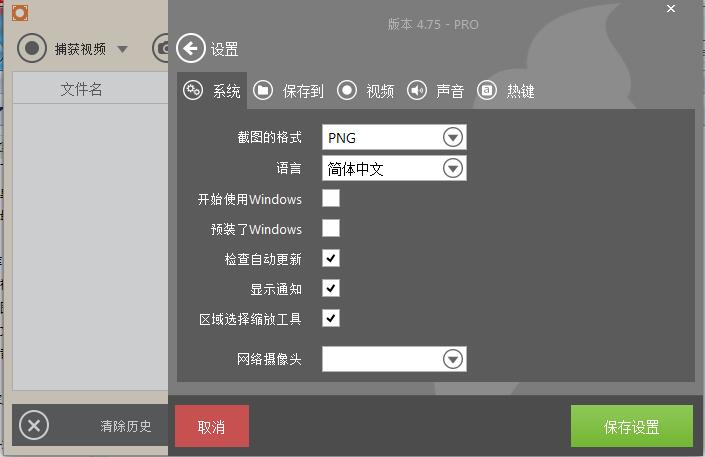Uncheck 检查自动更新 checkbox
The image size is (705, 457).
tap(331, 258)
